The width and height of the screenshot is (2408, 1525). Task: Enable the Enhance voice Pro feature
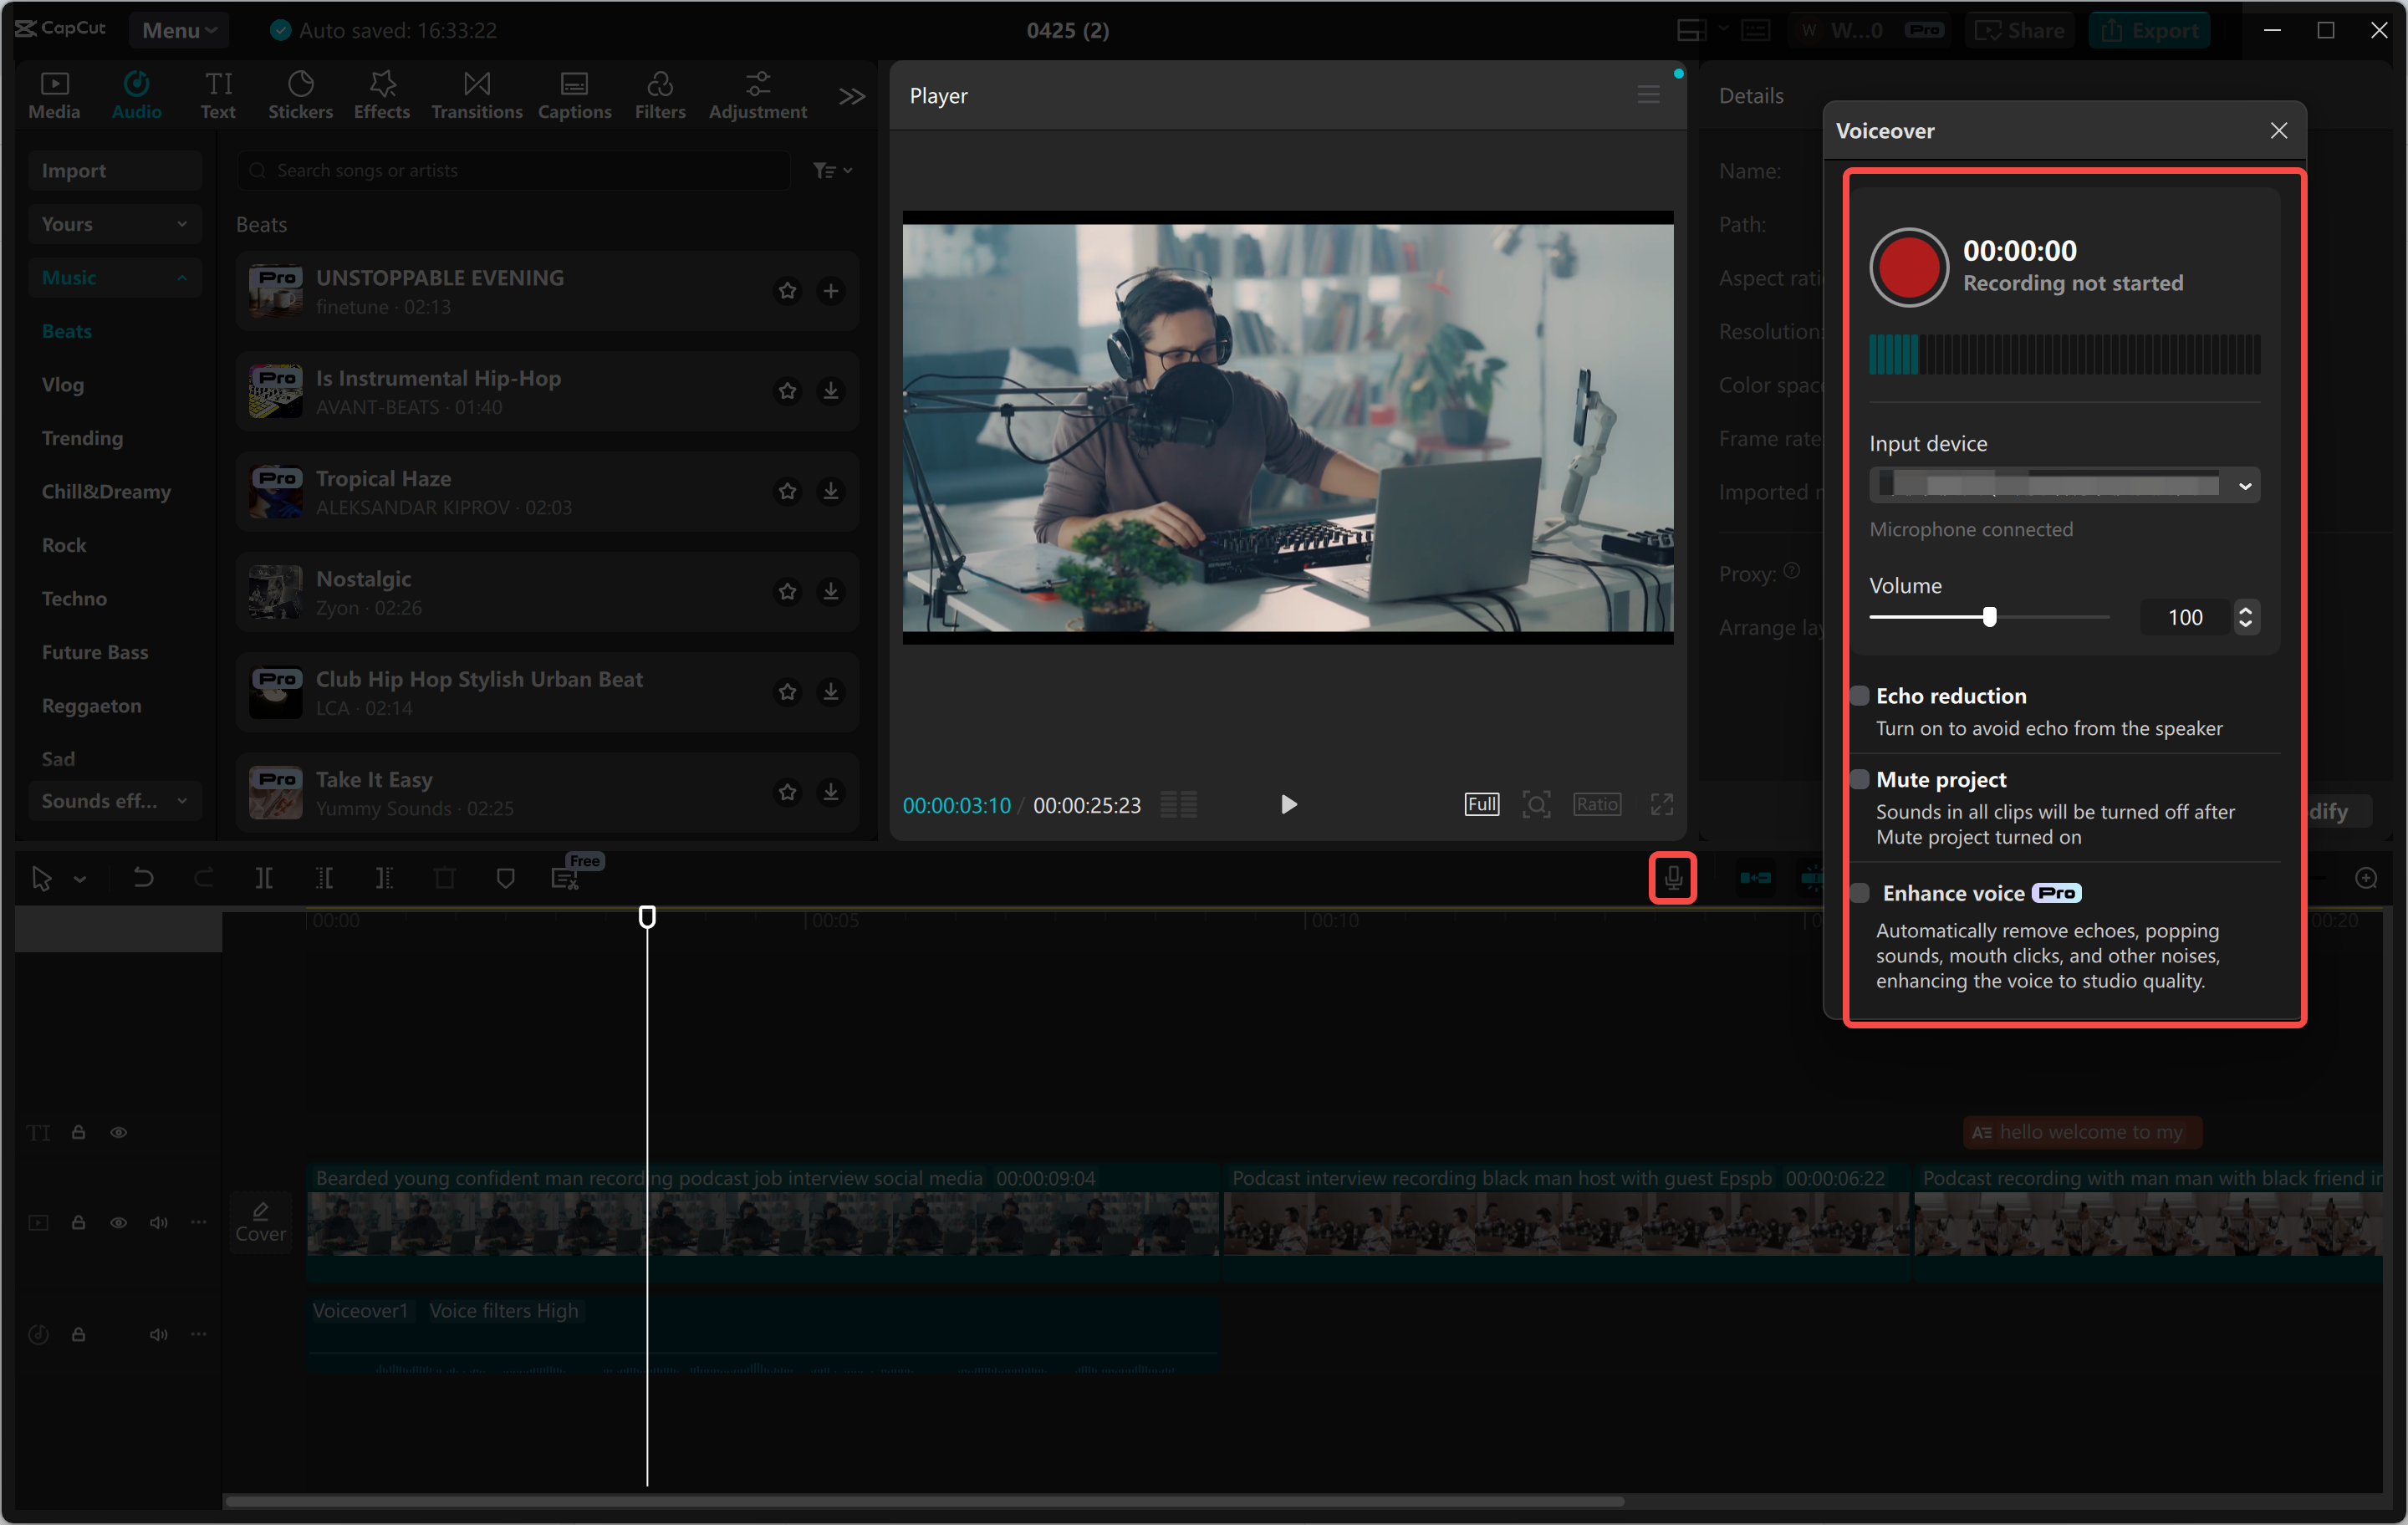point(1861,893)
